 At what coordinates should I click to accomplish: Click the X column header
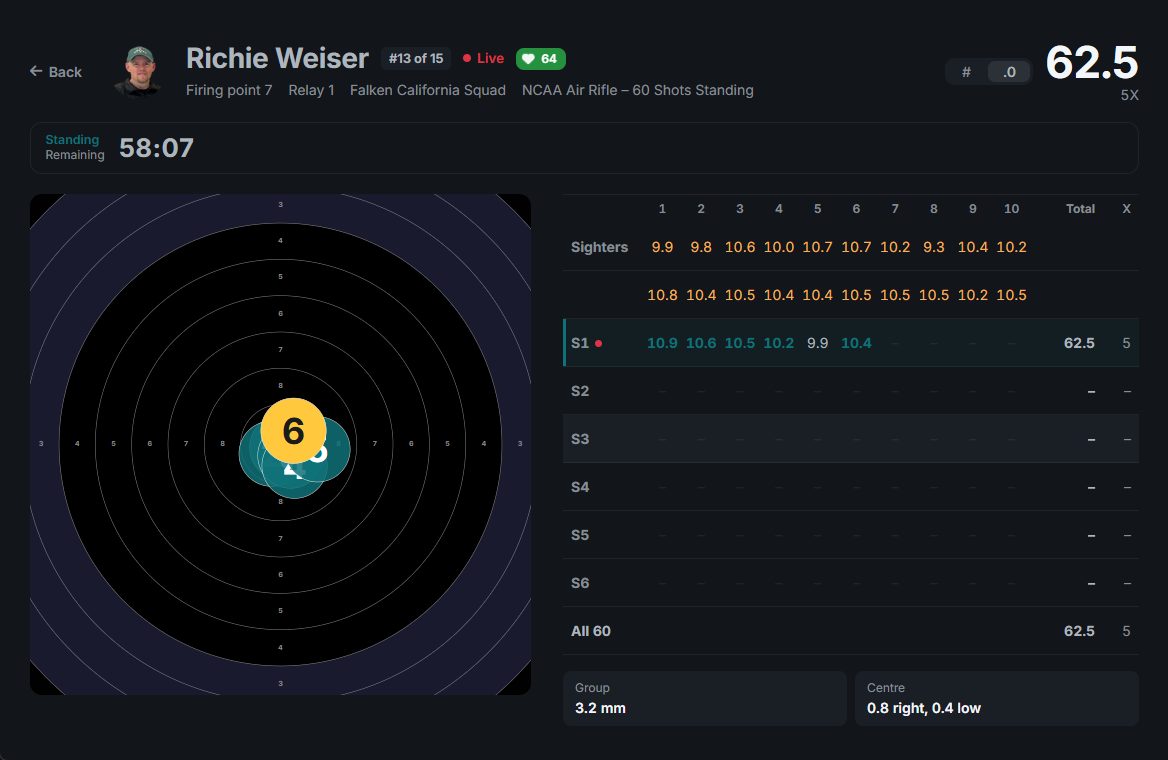[1126, 209]
